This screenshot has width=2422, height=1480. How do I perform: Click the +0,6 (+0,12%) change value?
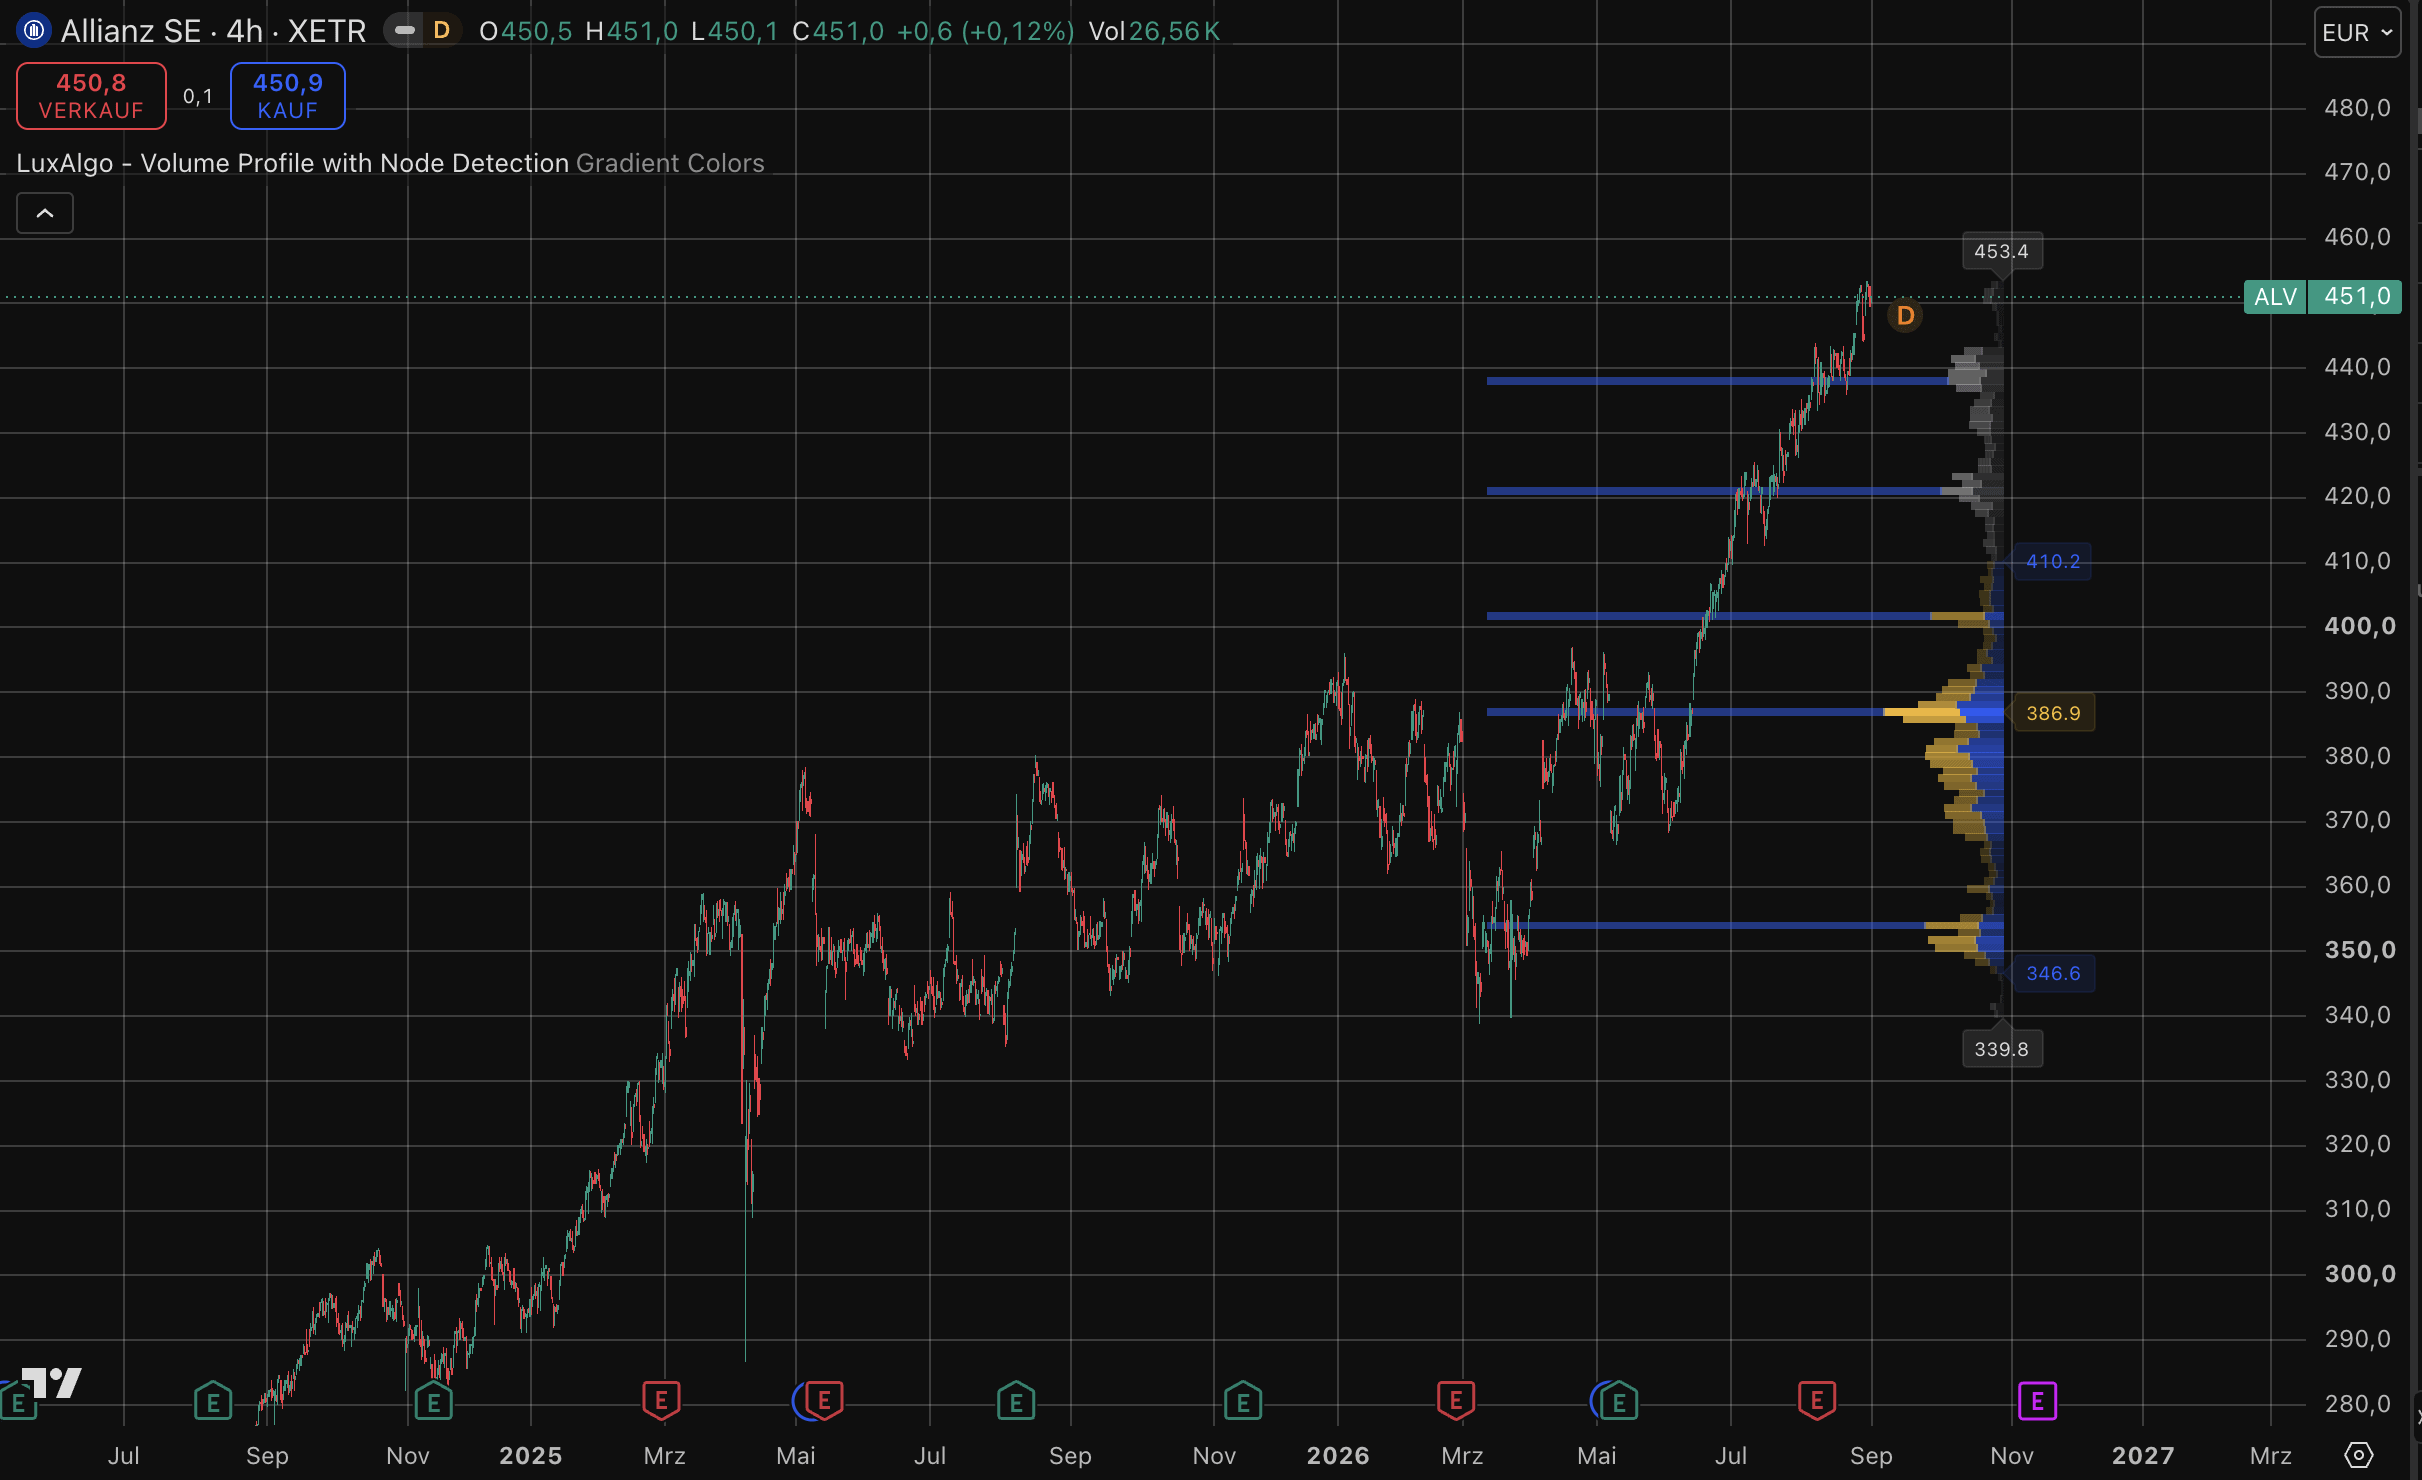tap(985, 31)
